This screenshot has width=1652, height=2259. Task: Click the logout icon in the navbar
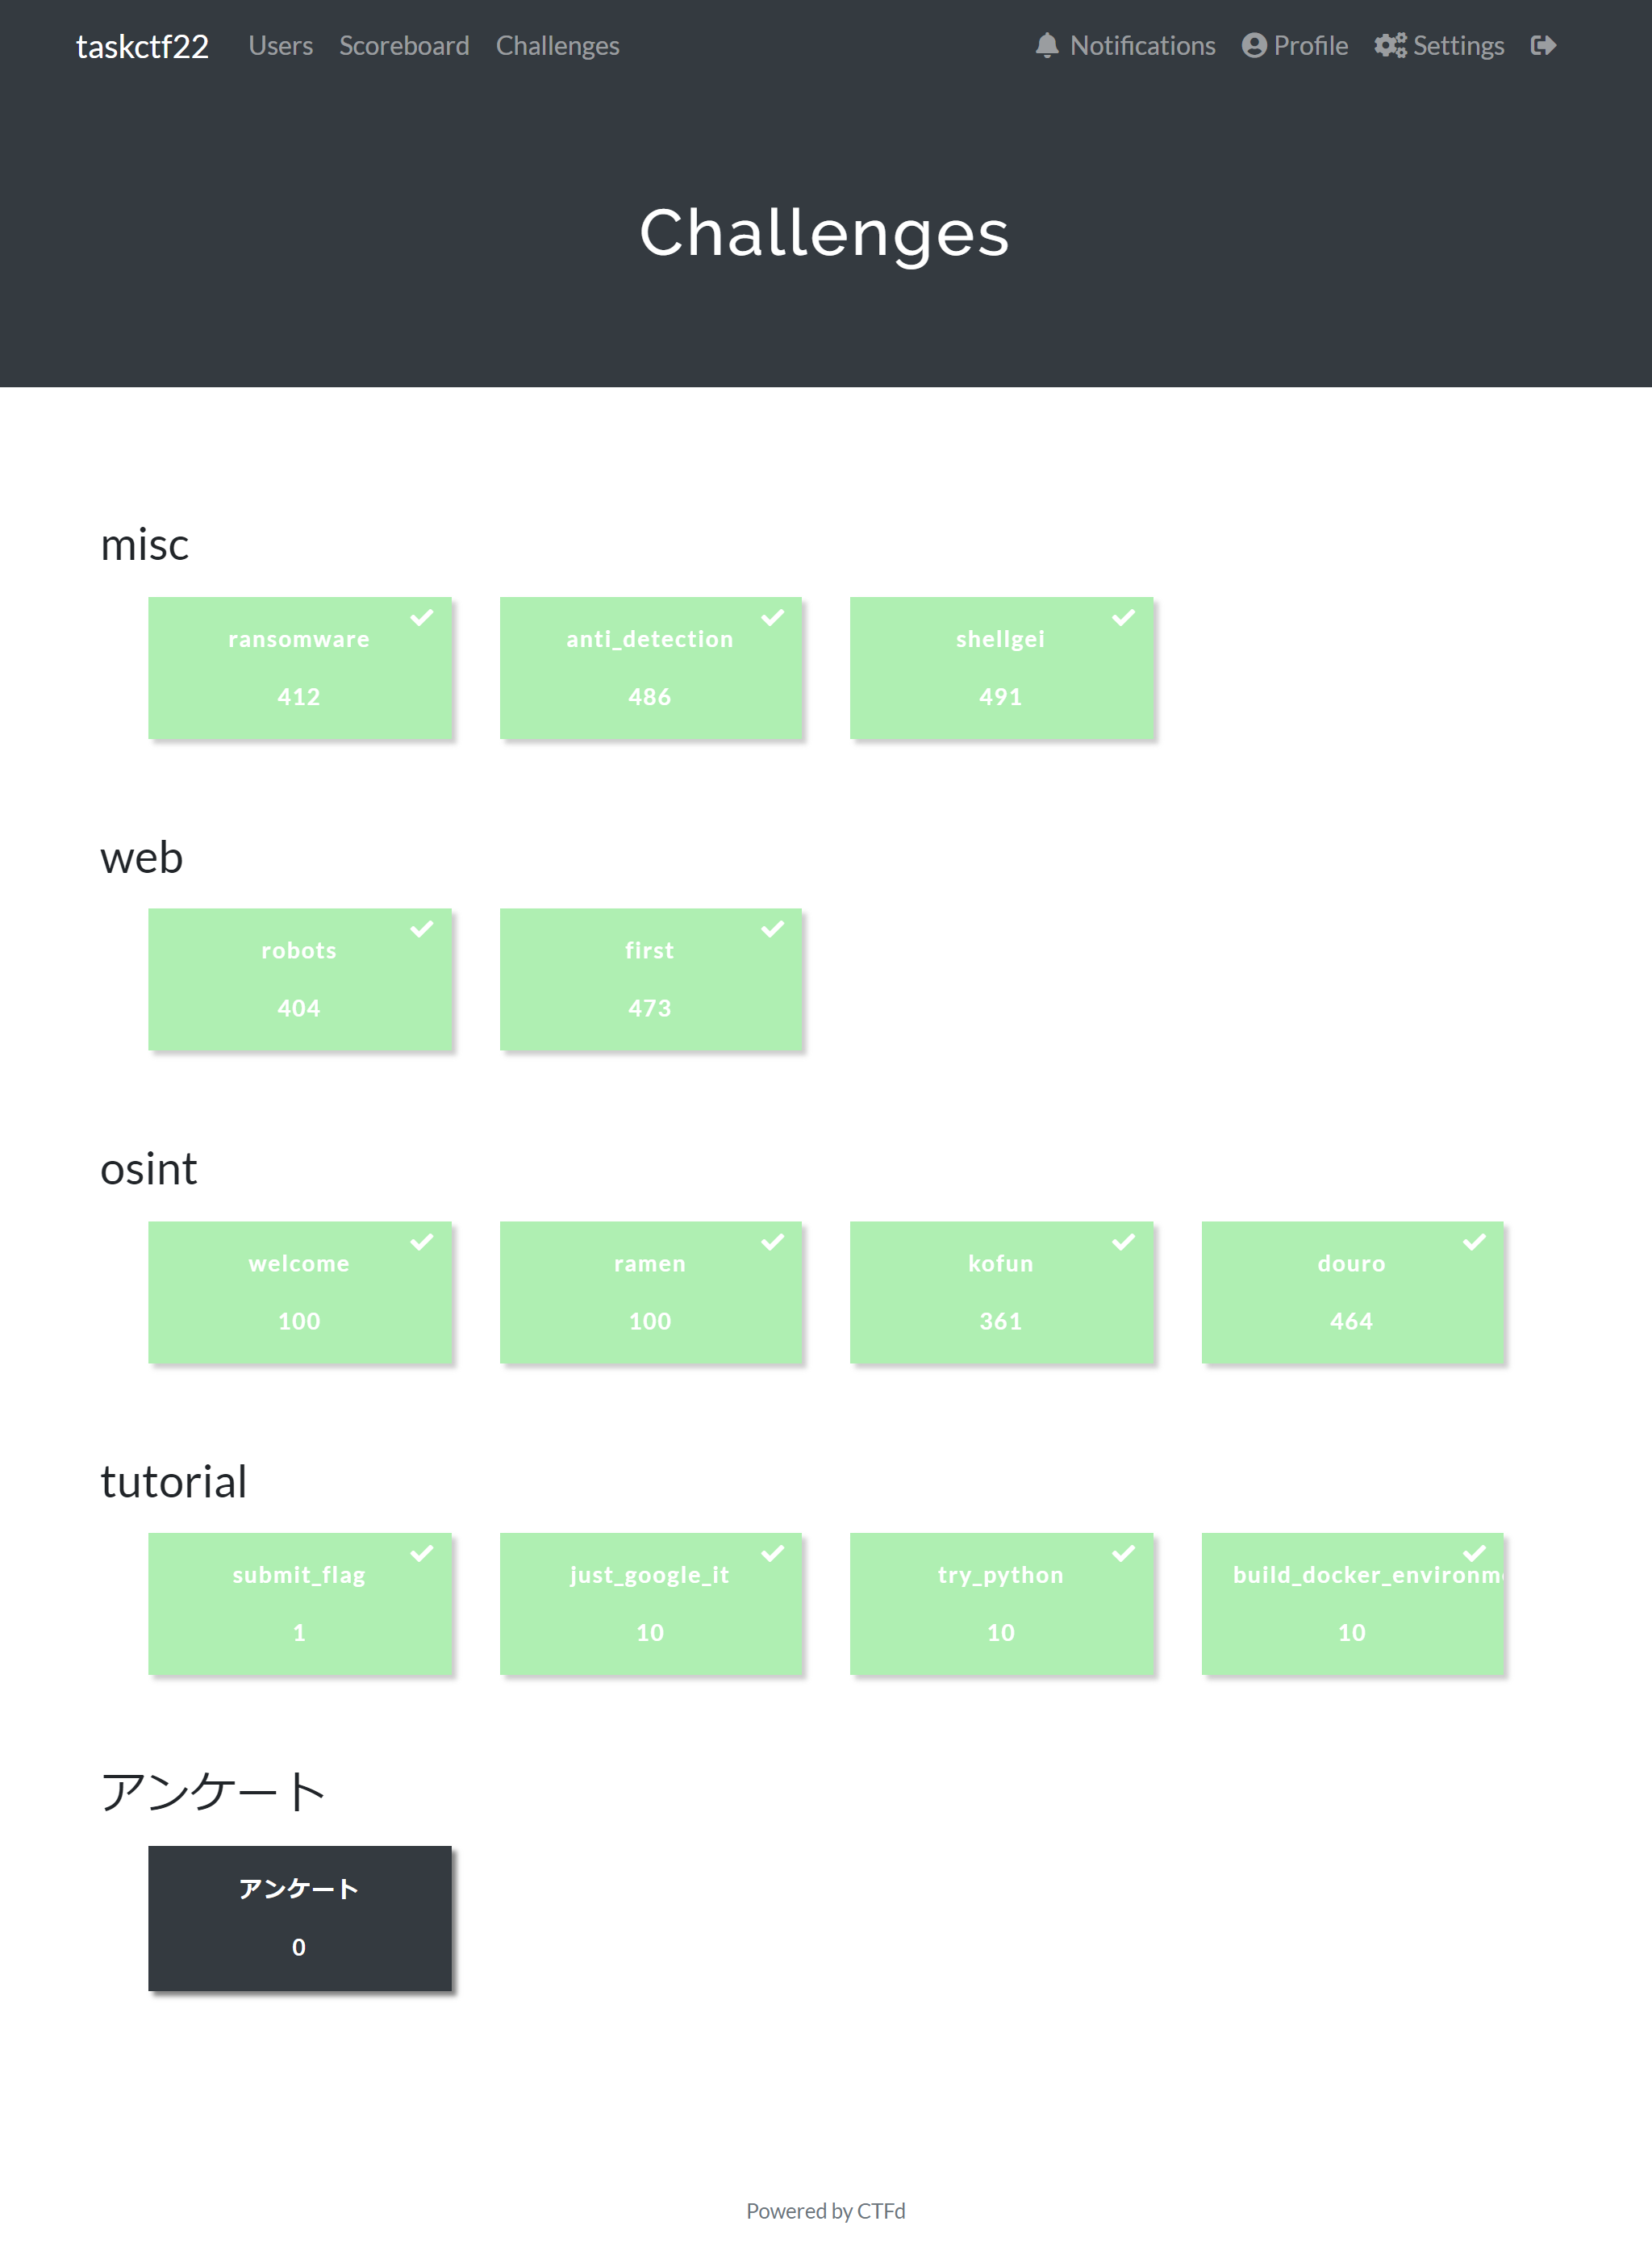point(1542,46)
